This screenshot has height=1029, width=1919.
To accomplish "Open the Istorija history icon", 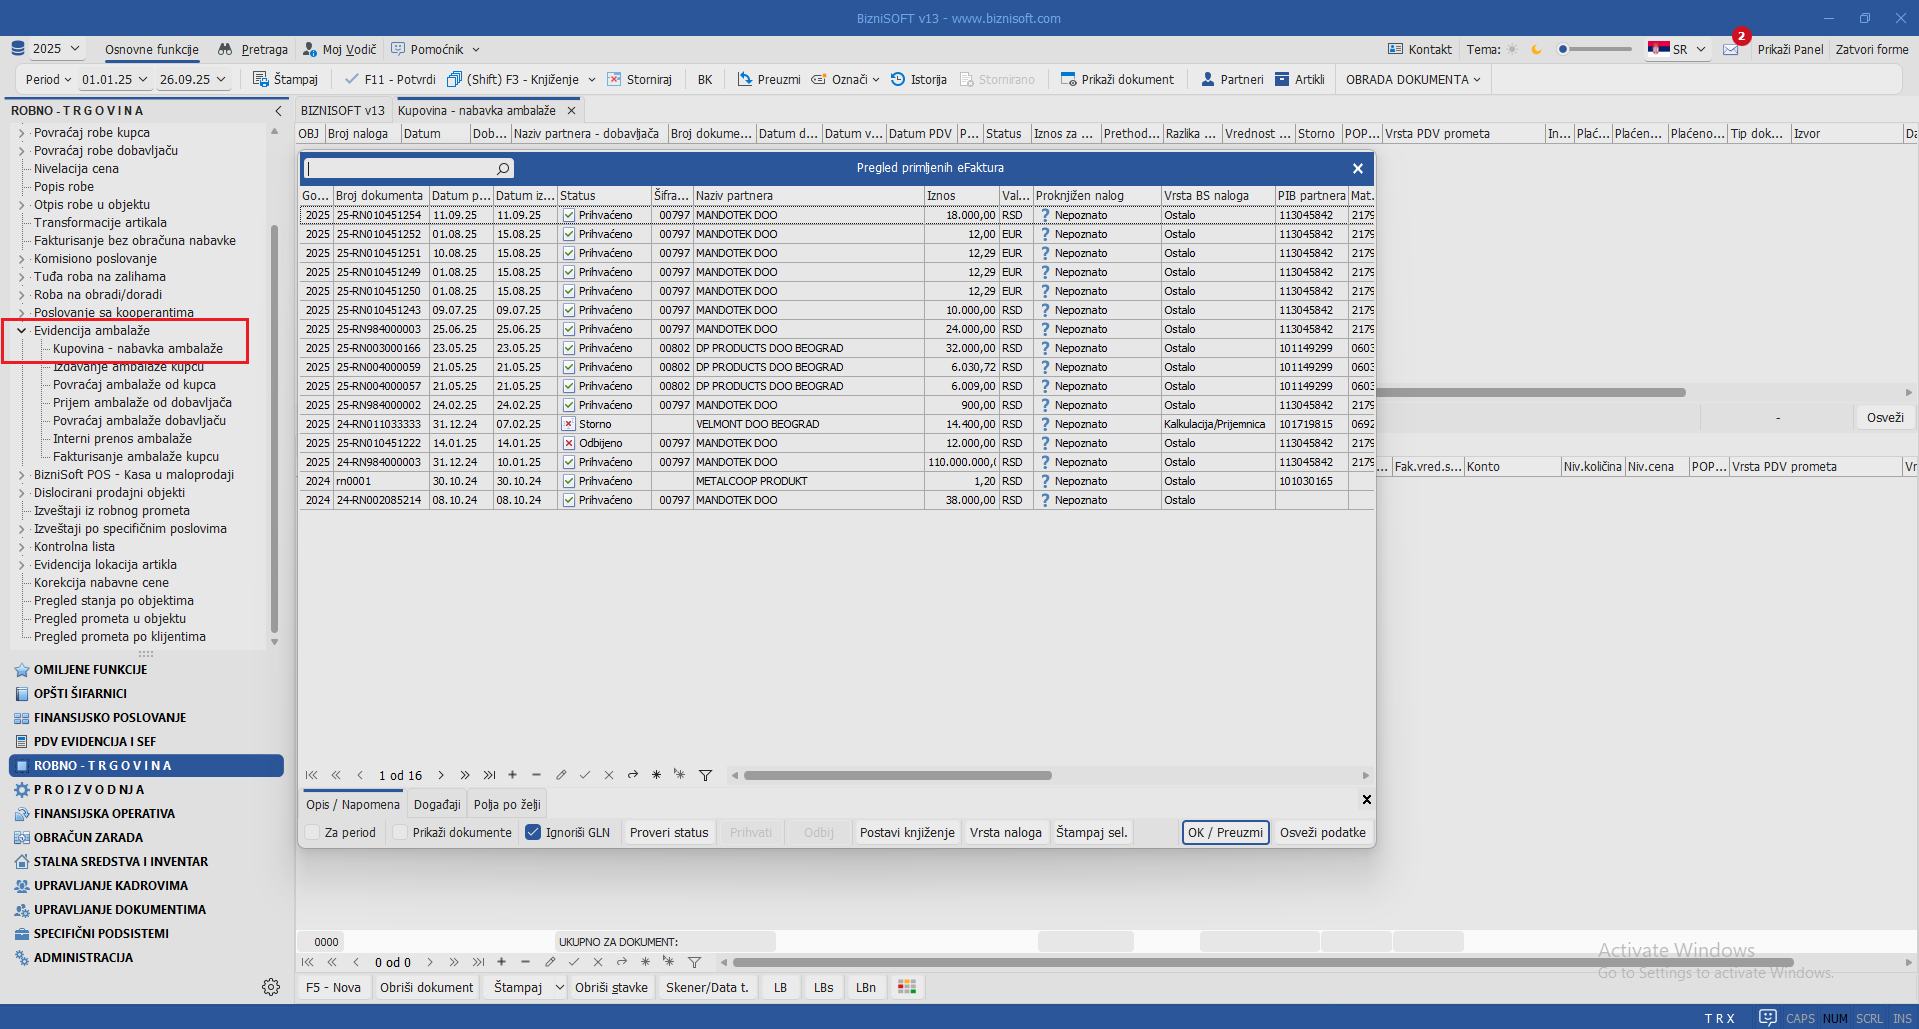I will 898,79.
